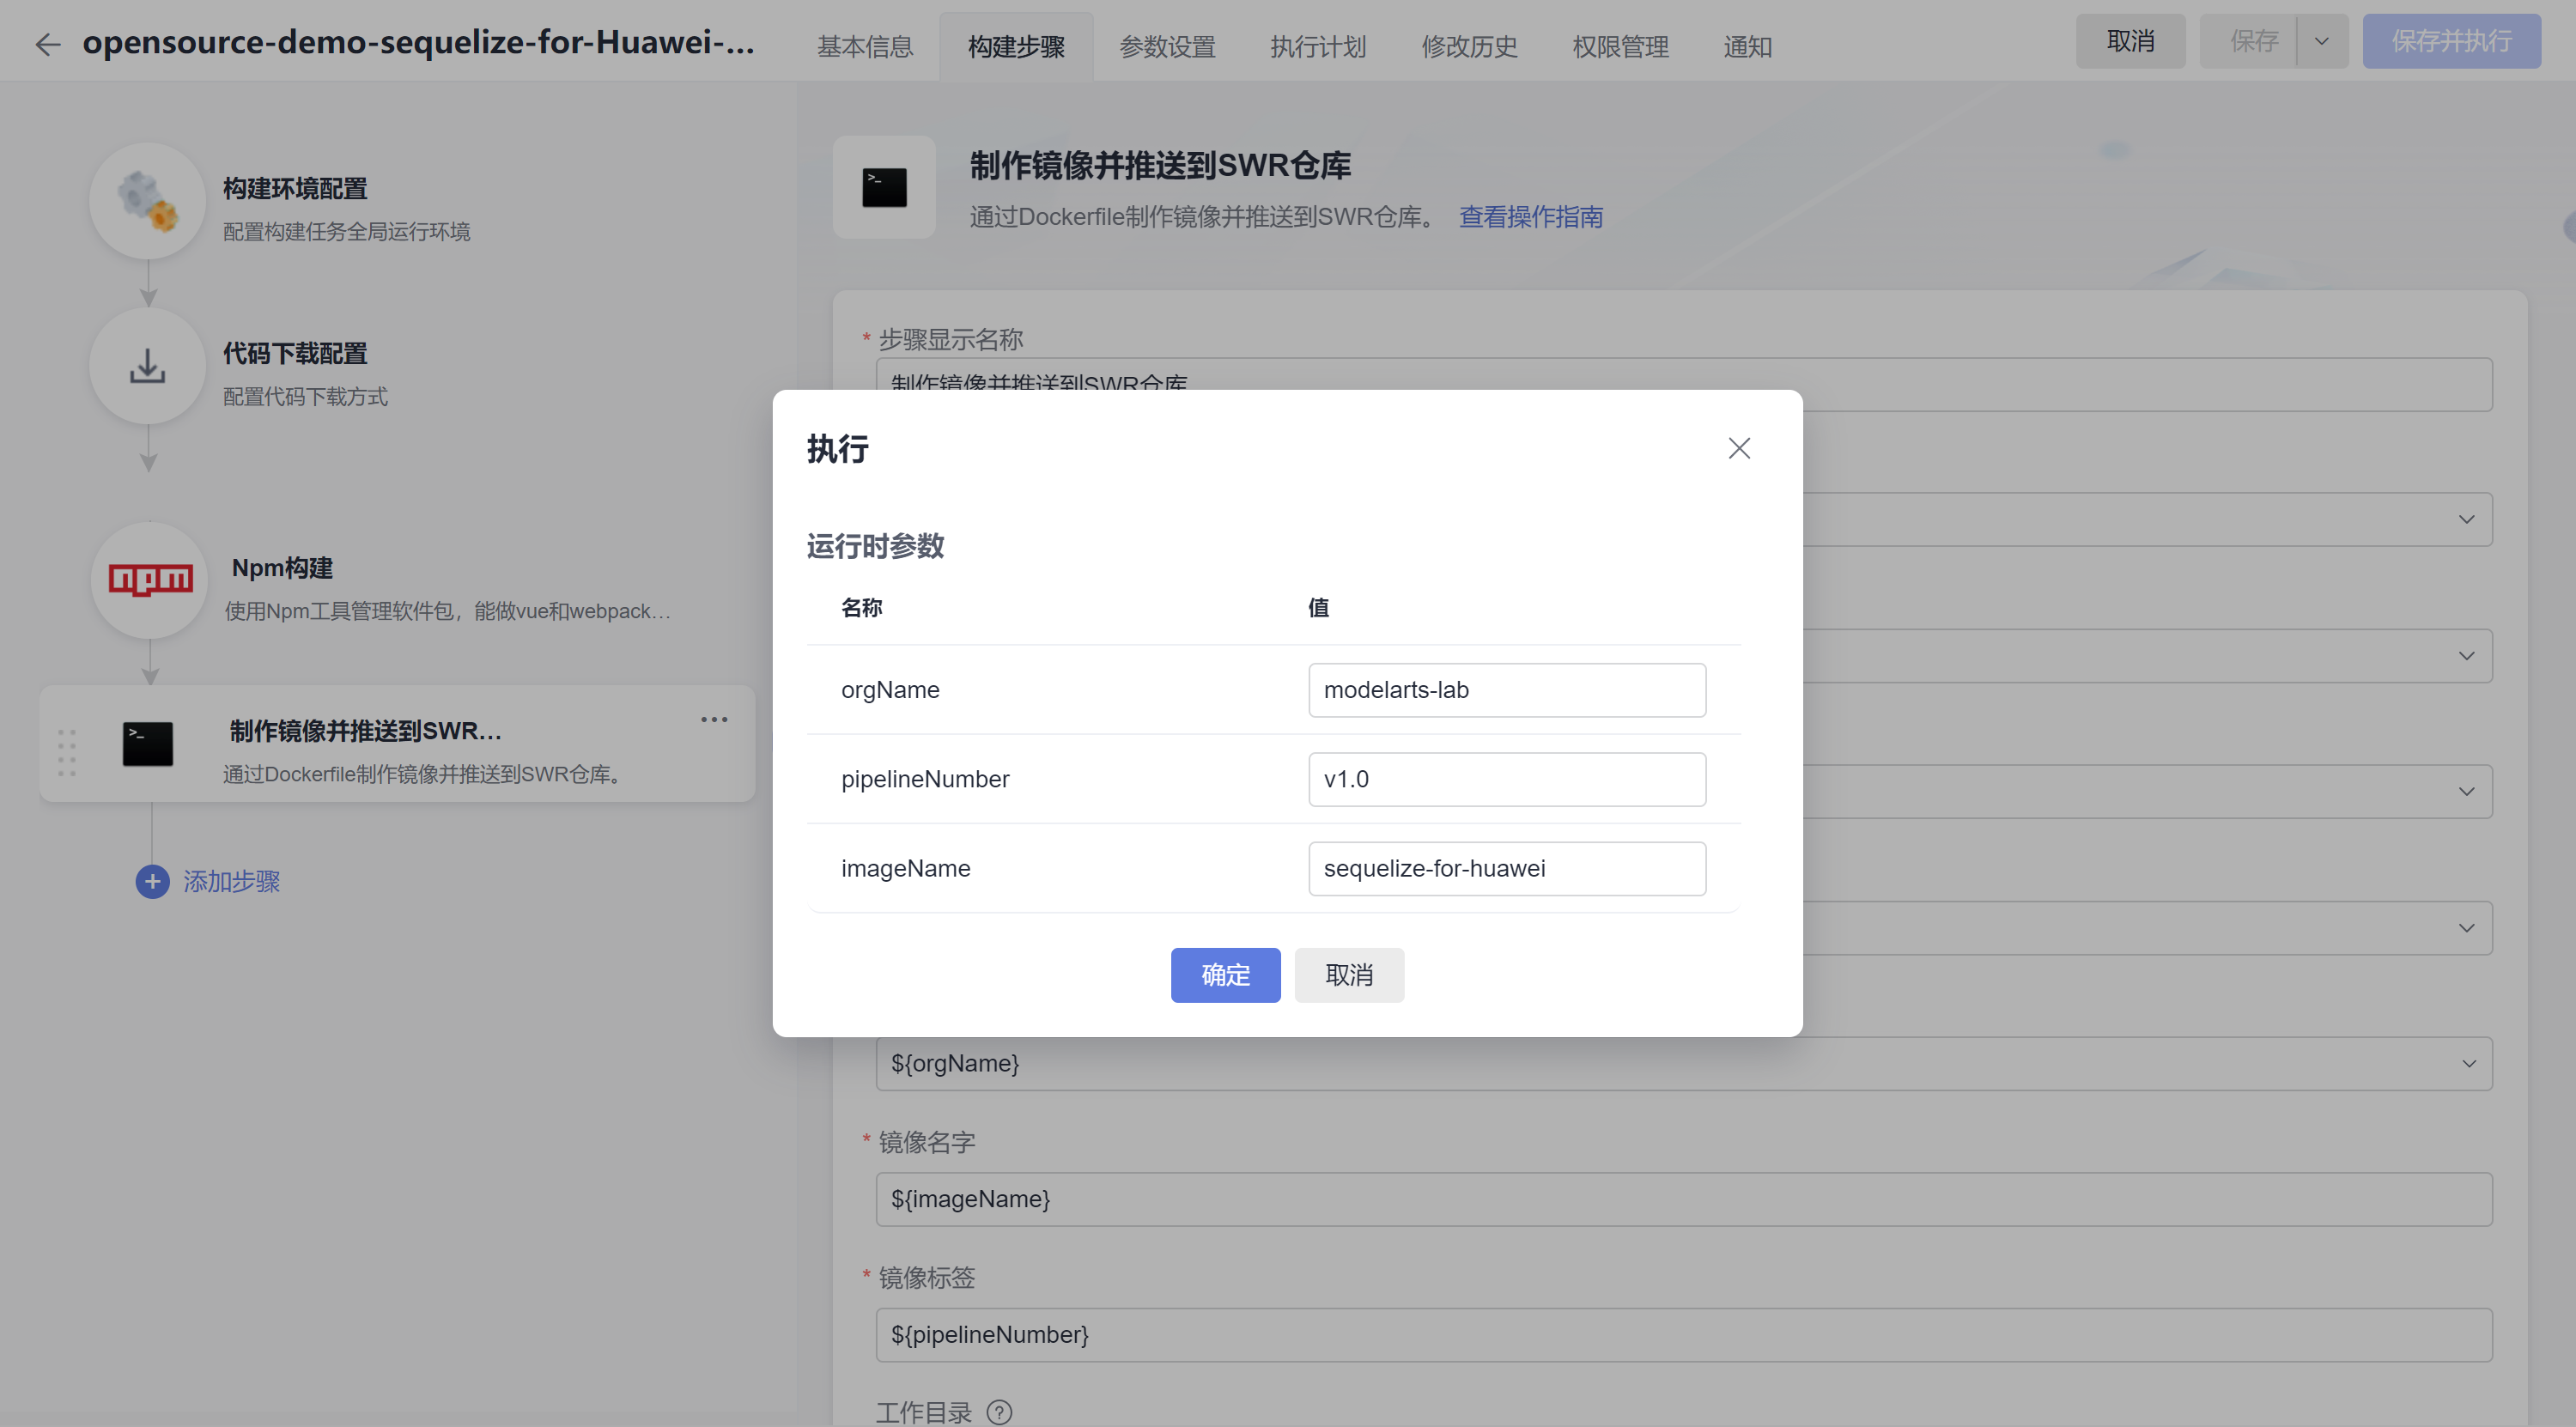Click the code download configuration icon

(148, 366)
